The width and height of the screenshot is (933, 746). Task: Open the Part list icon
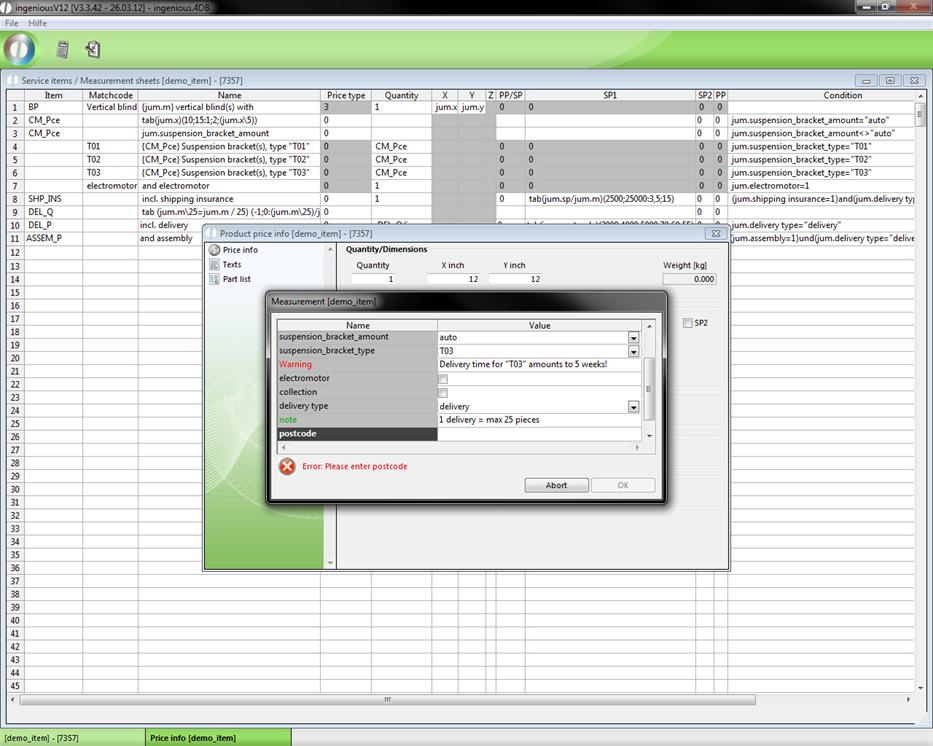214,279
